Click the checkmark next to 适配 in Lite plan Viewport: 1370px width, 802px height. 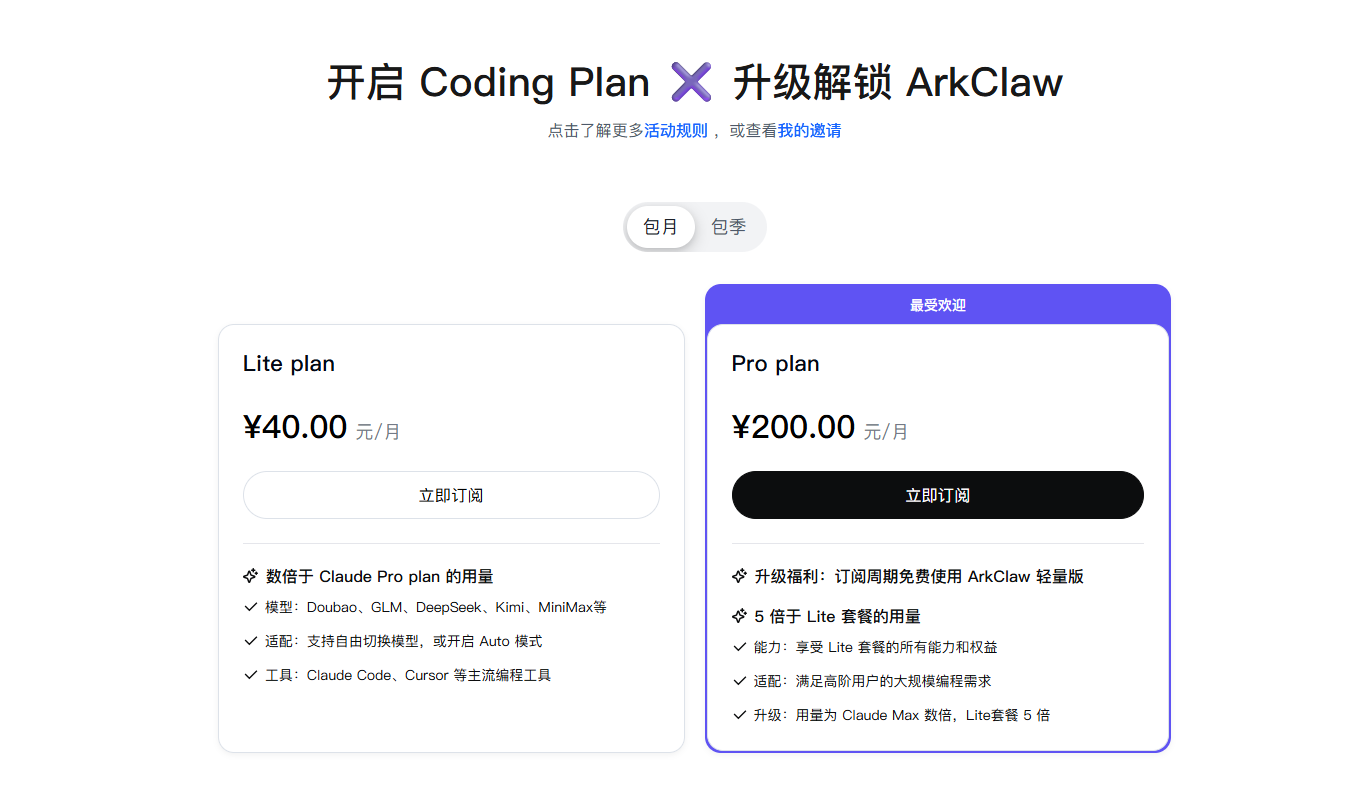250,641
